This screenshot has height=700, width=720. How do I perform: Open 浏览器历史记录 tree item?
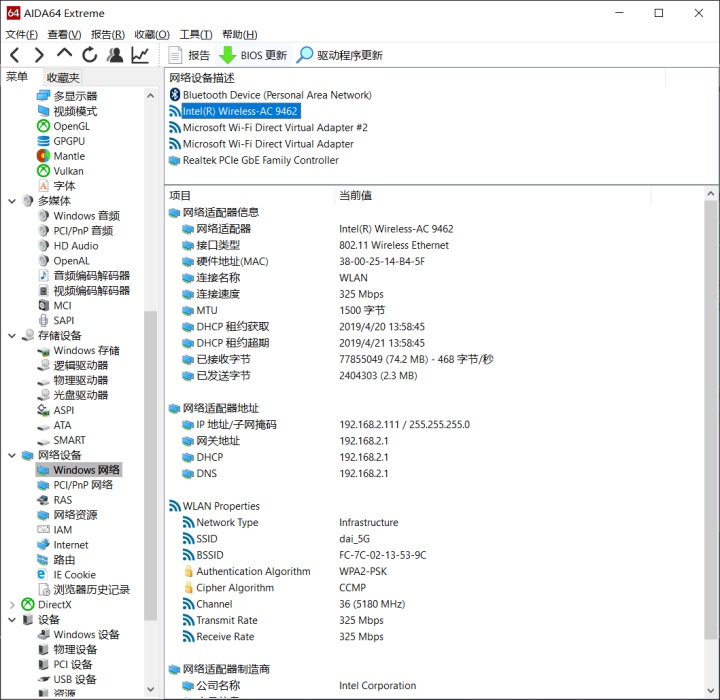(84, 589)
